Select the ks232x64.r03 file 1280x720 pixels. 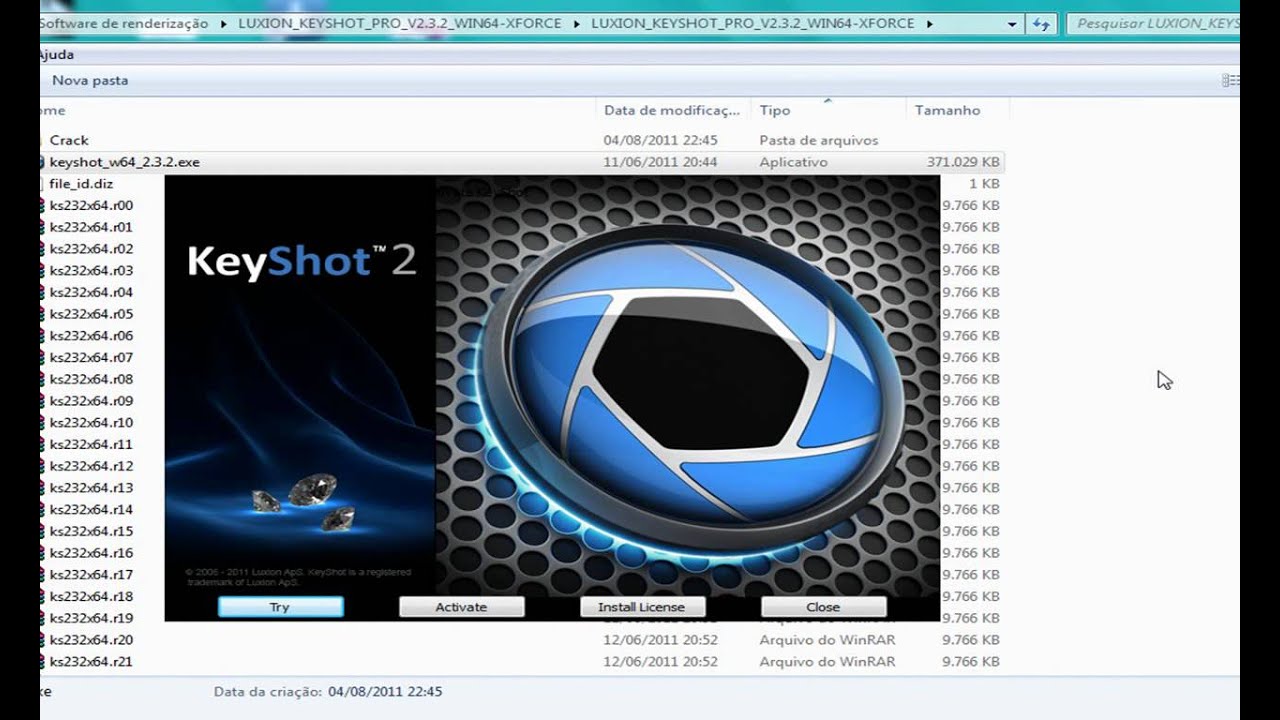(x=91, y=271)
